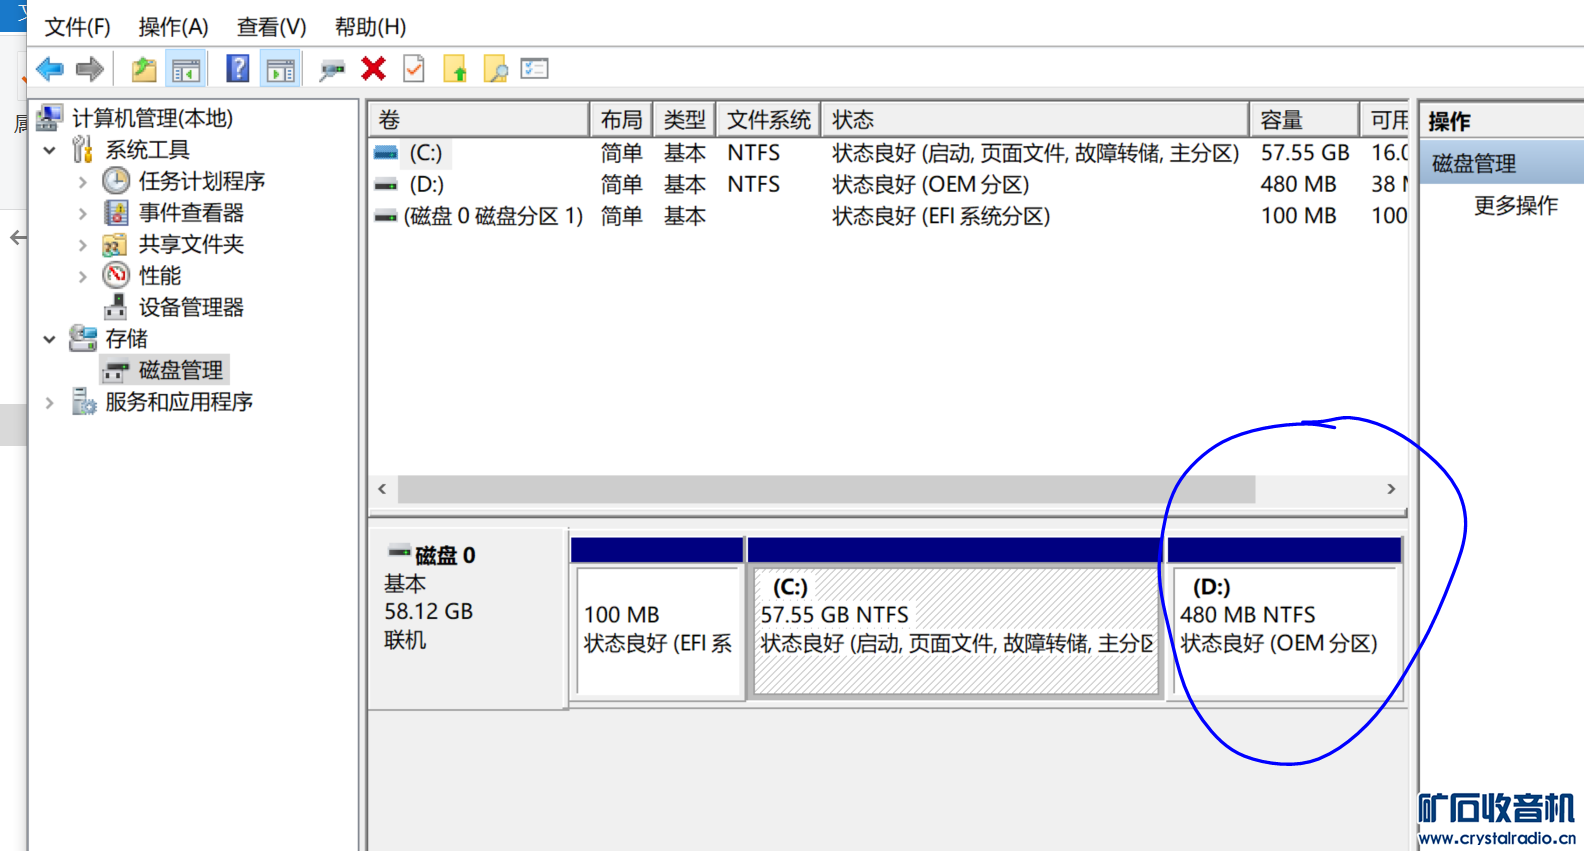Click the volume list scrollbar right arrow
1584x851 pixels.
tap(1391, 489)
